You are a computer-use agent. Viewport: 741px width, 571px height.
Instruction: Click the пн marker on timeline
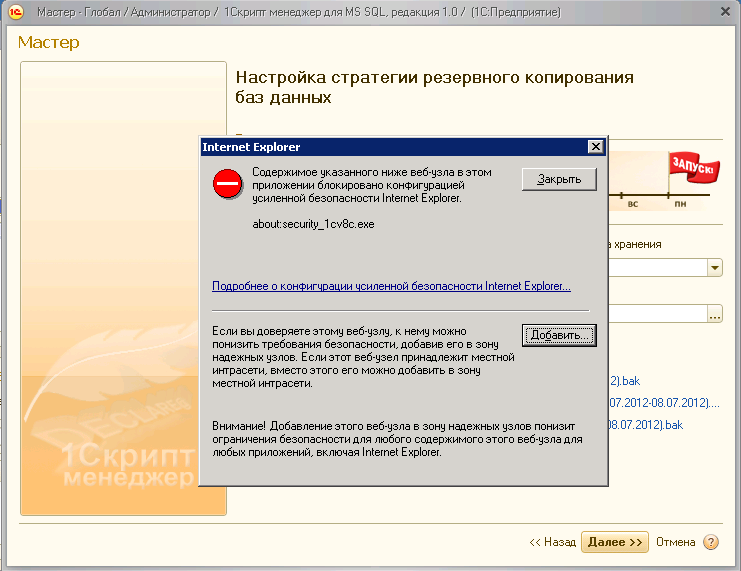(680, 204)
